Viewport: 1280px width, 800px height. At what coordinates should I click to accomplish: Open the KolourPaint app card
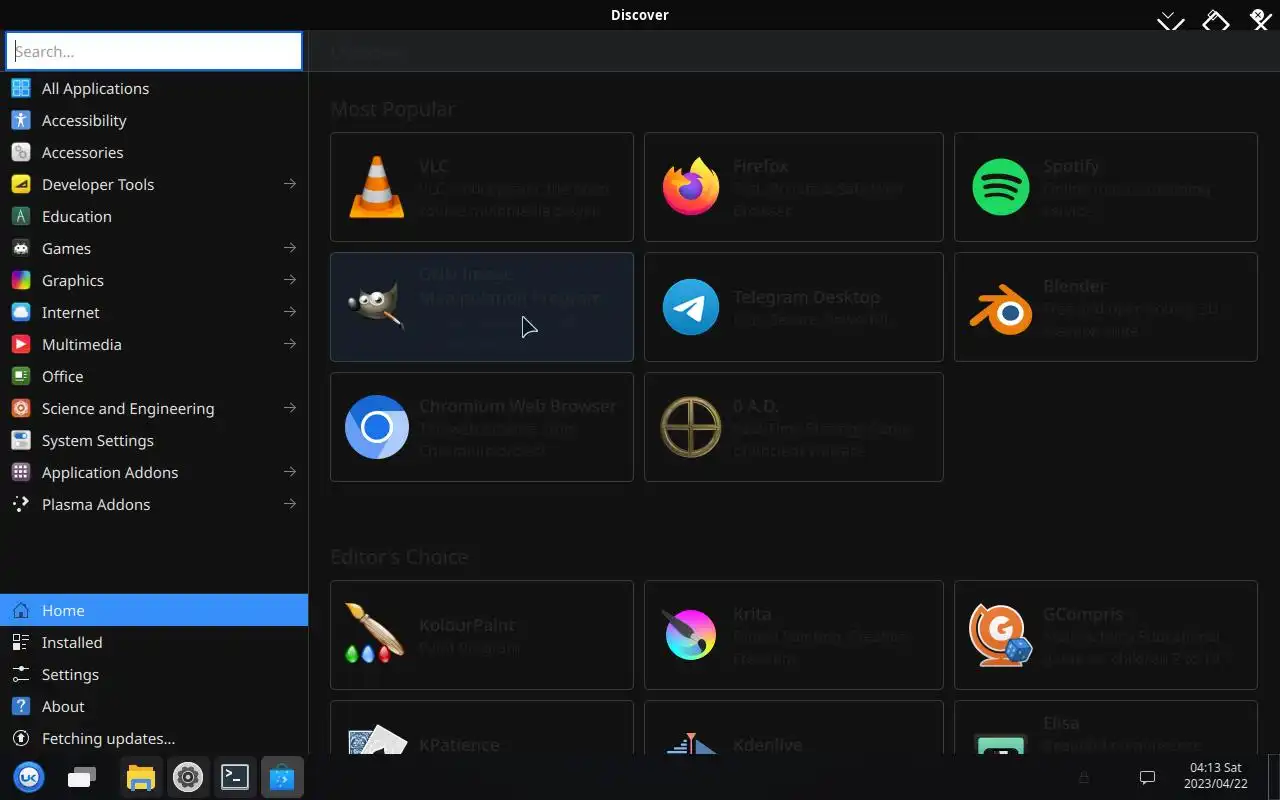[x=482, y=635]
